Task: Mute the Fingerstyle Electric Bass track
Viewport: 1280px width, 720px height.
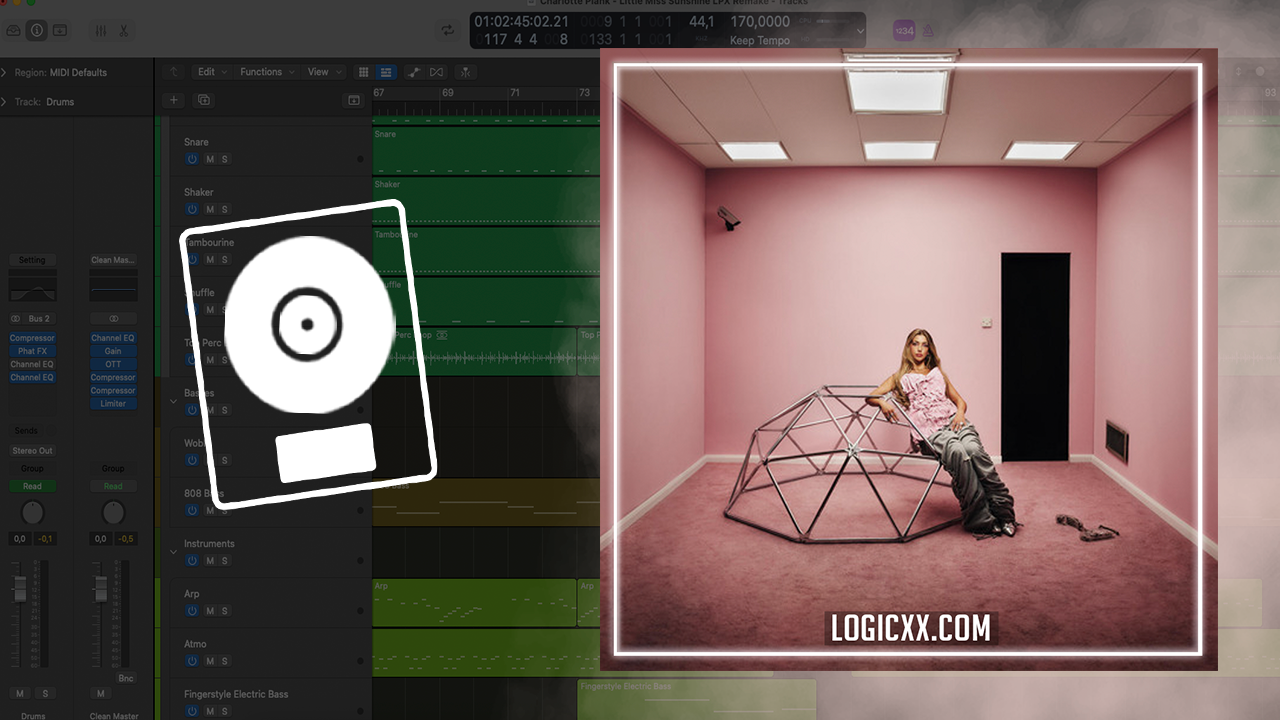Action: click(210, 711)
